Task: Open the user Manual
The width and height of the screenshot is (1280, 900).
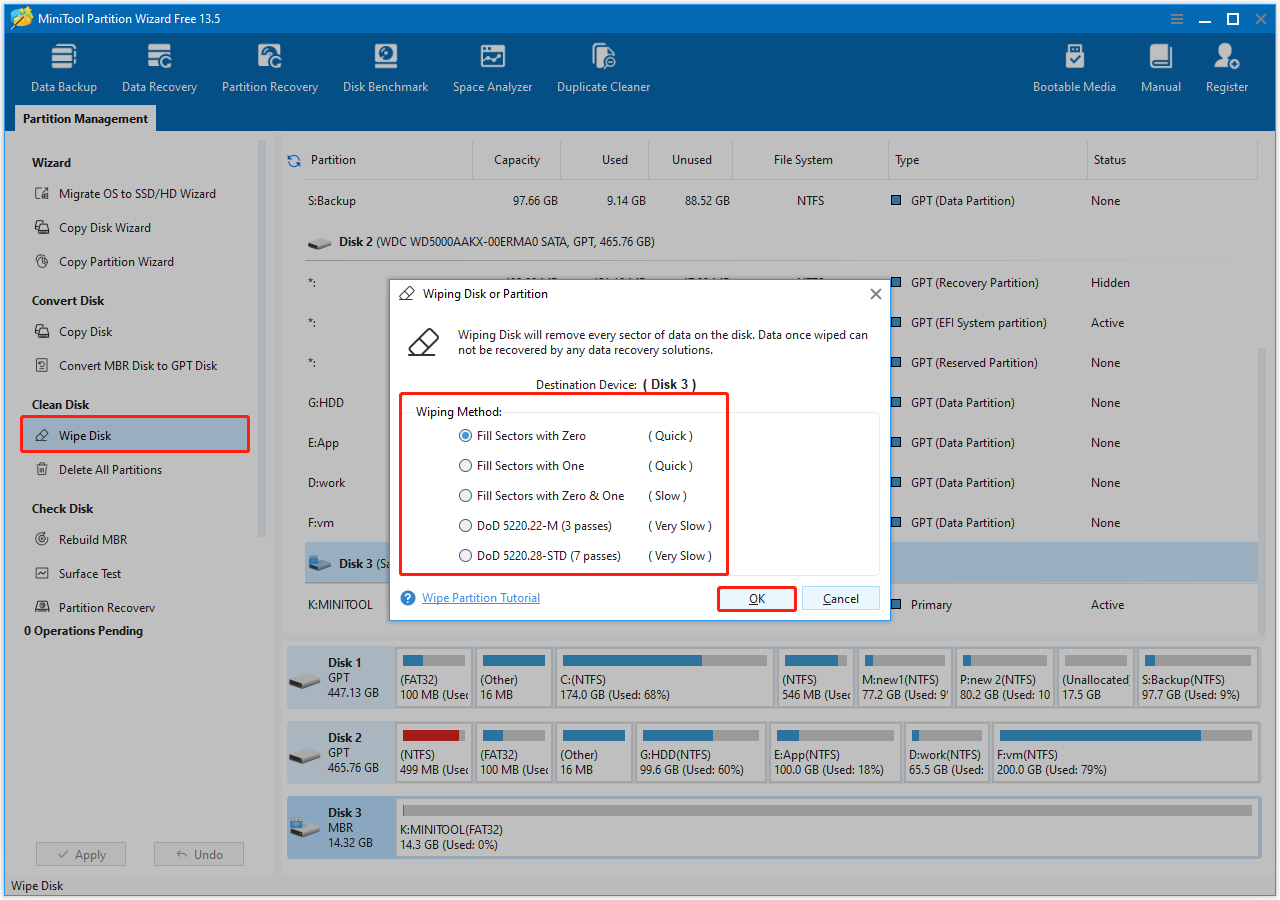Action: 1160,66
